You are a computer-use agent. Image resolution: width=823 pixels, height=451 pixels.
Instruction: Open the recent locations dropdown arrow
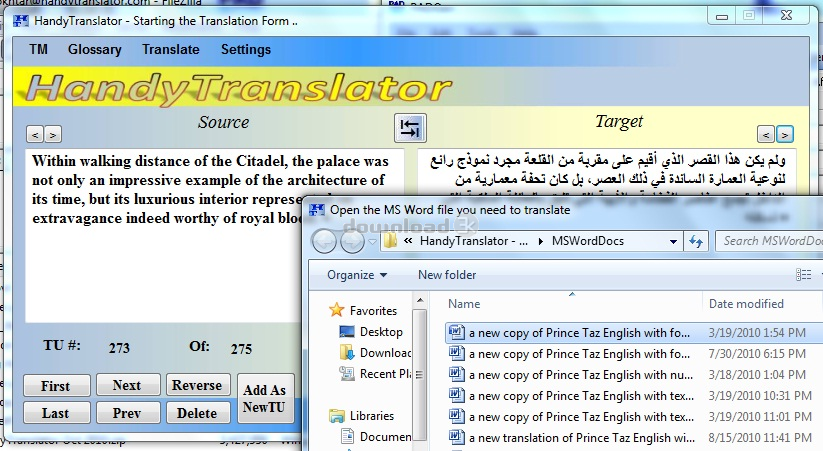click(372, 242)
